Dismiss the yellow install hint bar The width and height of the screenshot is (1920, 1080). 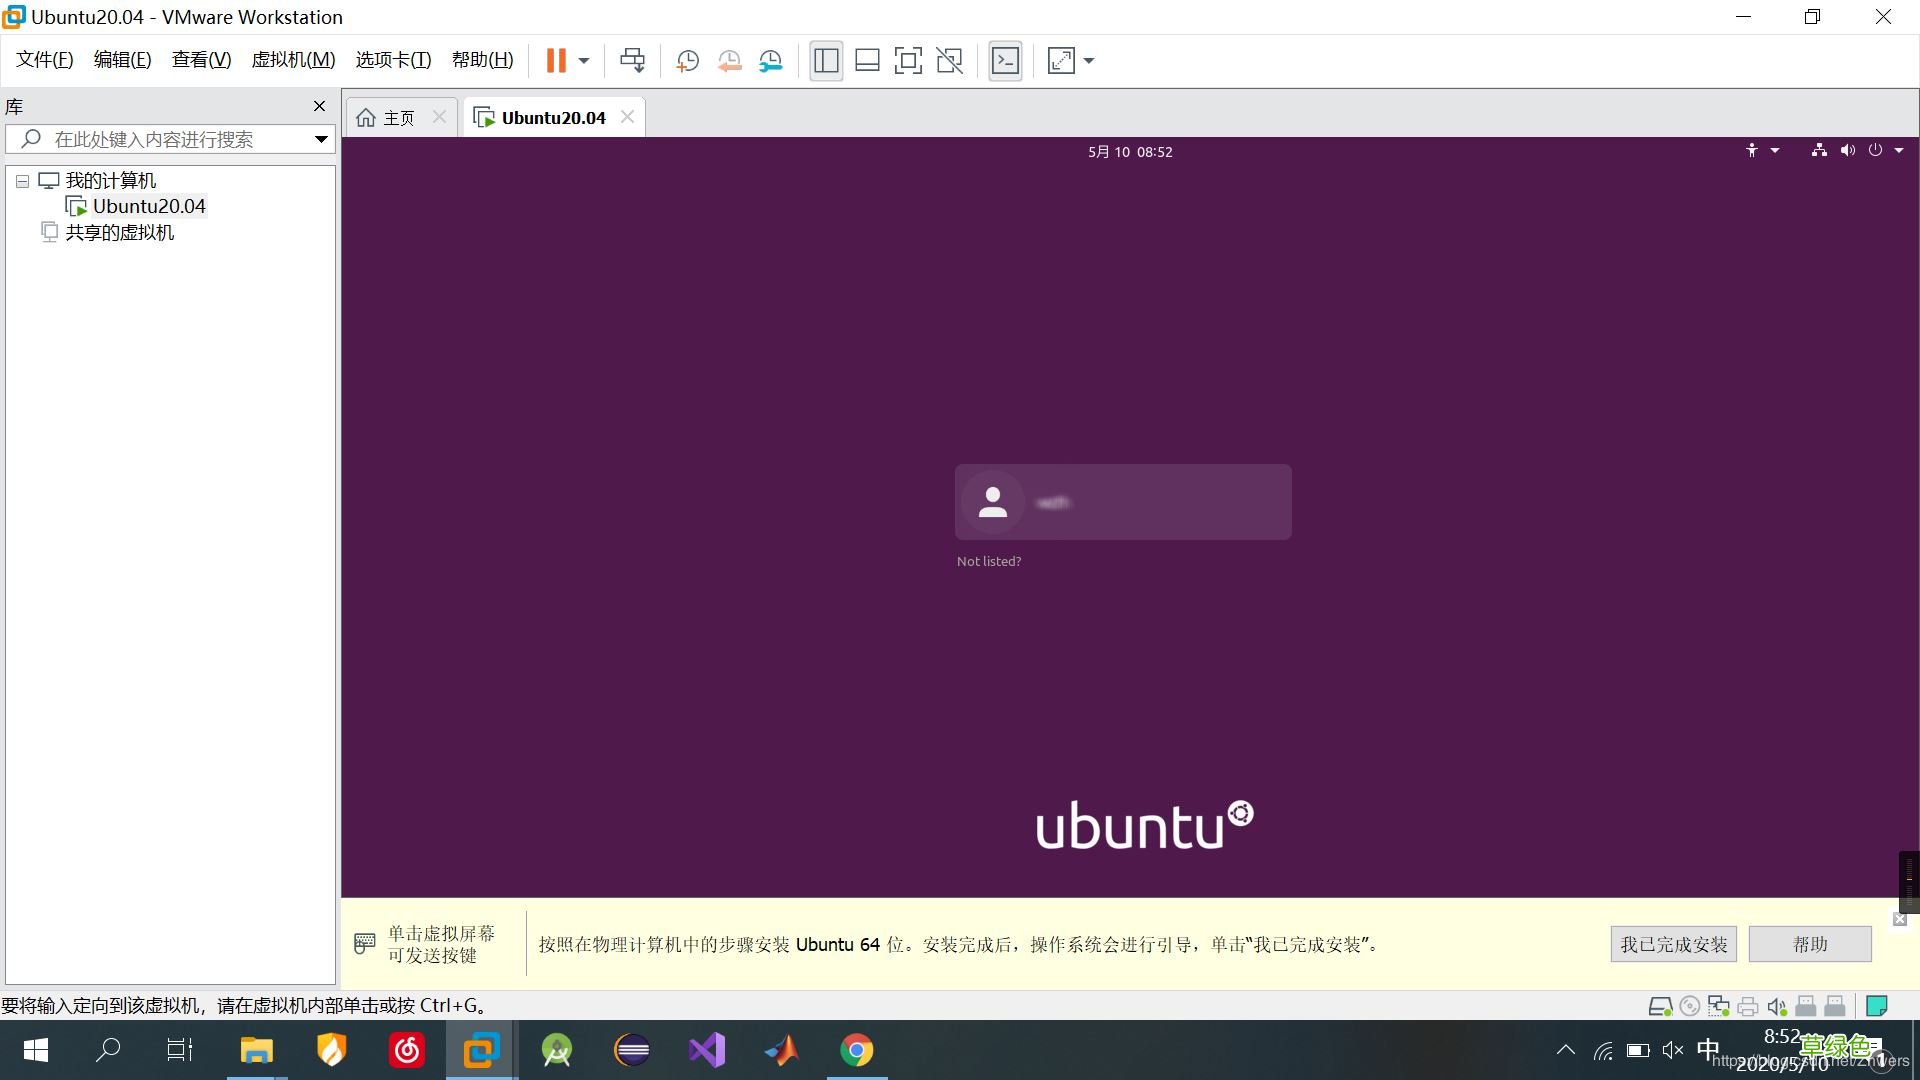[1900, 919]
